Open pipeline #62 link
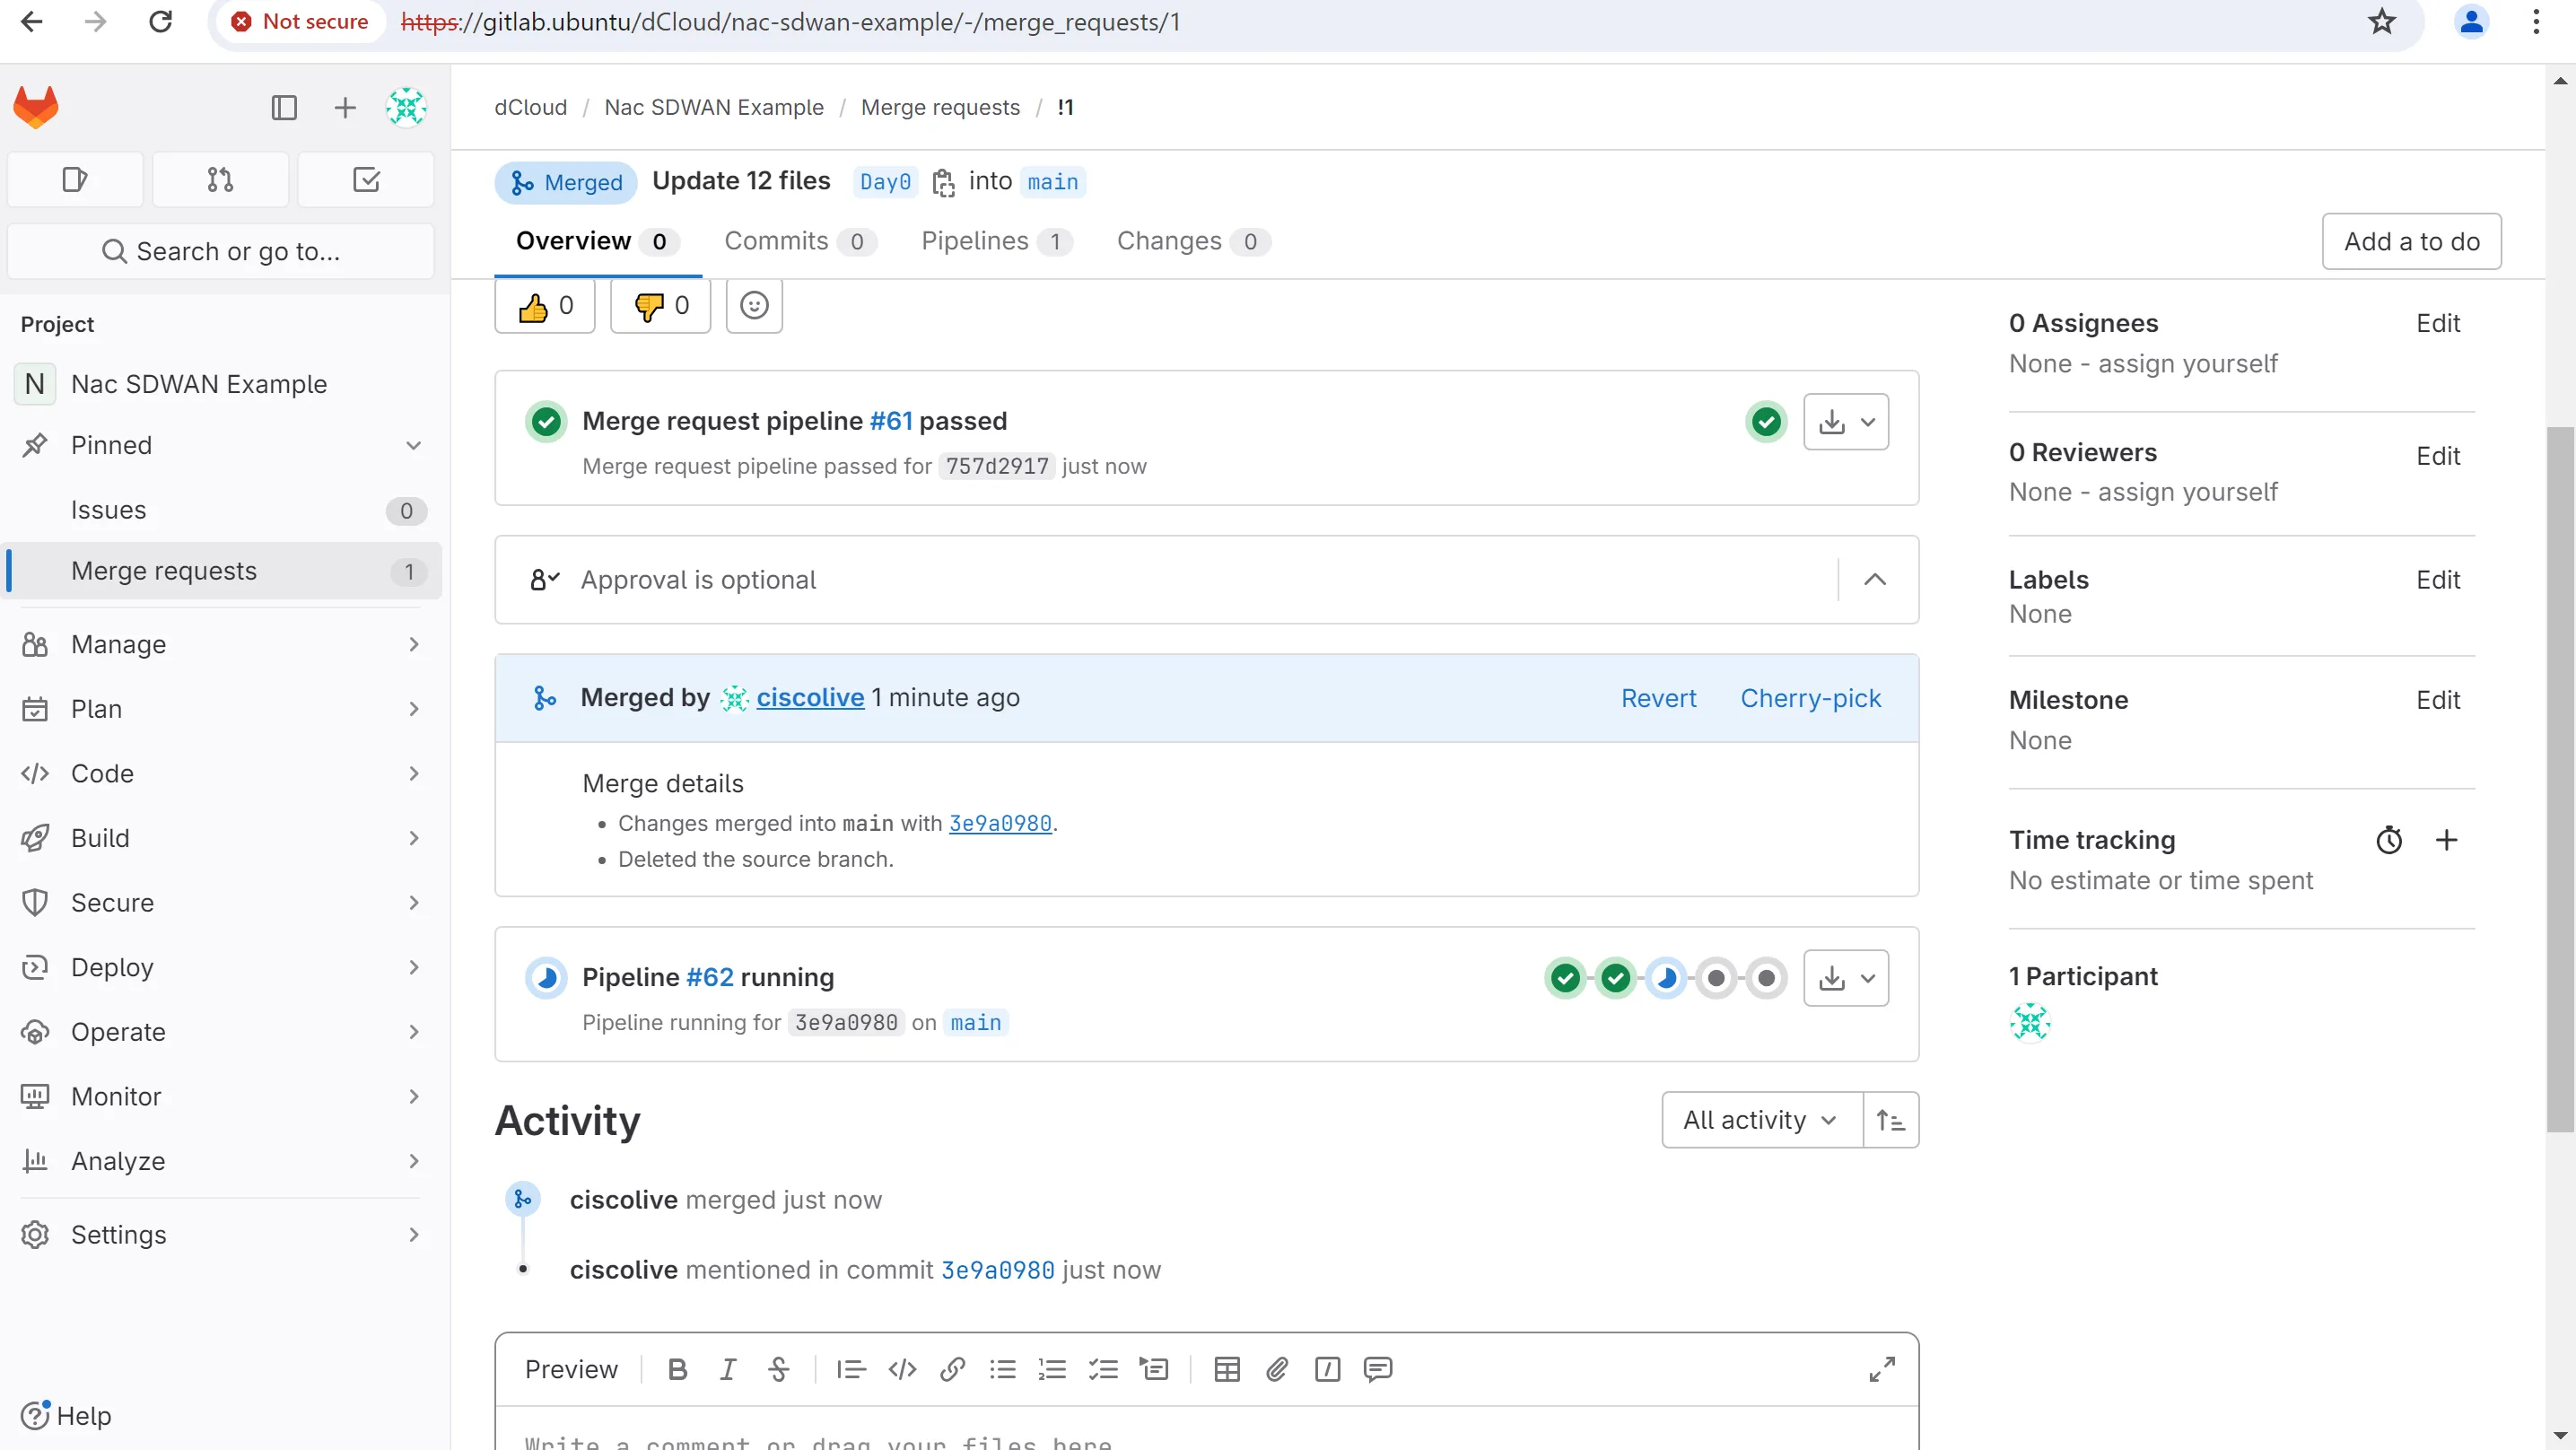 pos(710,977)
